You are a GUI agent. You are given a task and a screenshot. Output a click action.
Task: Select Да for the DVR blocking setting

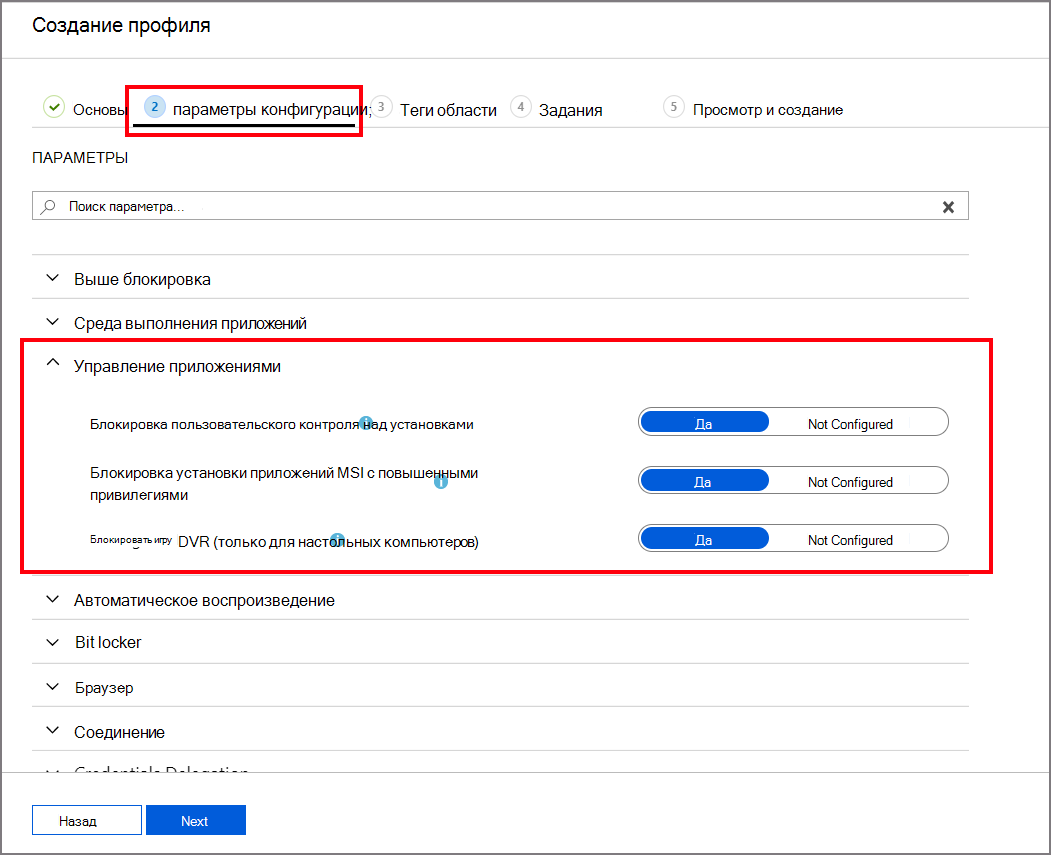(x=703, y=540)
